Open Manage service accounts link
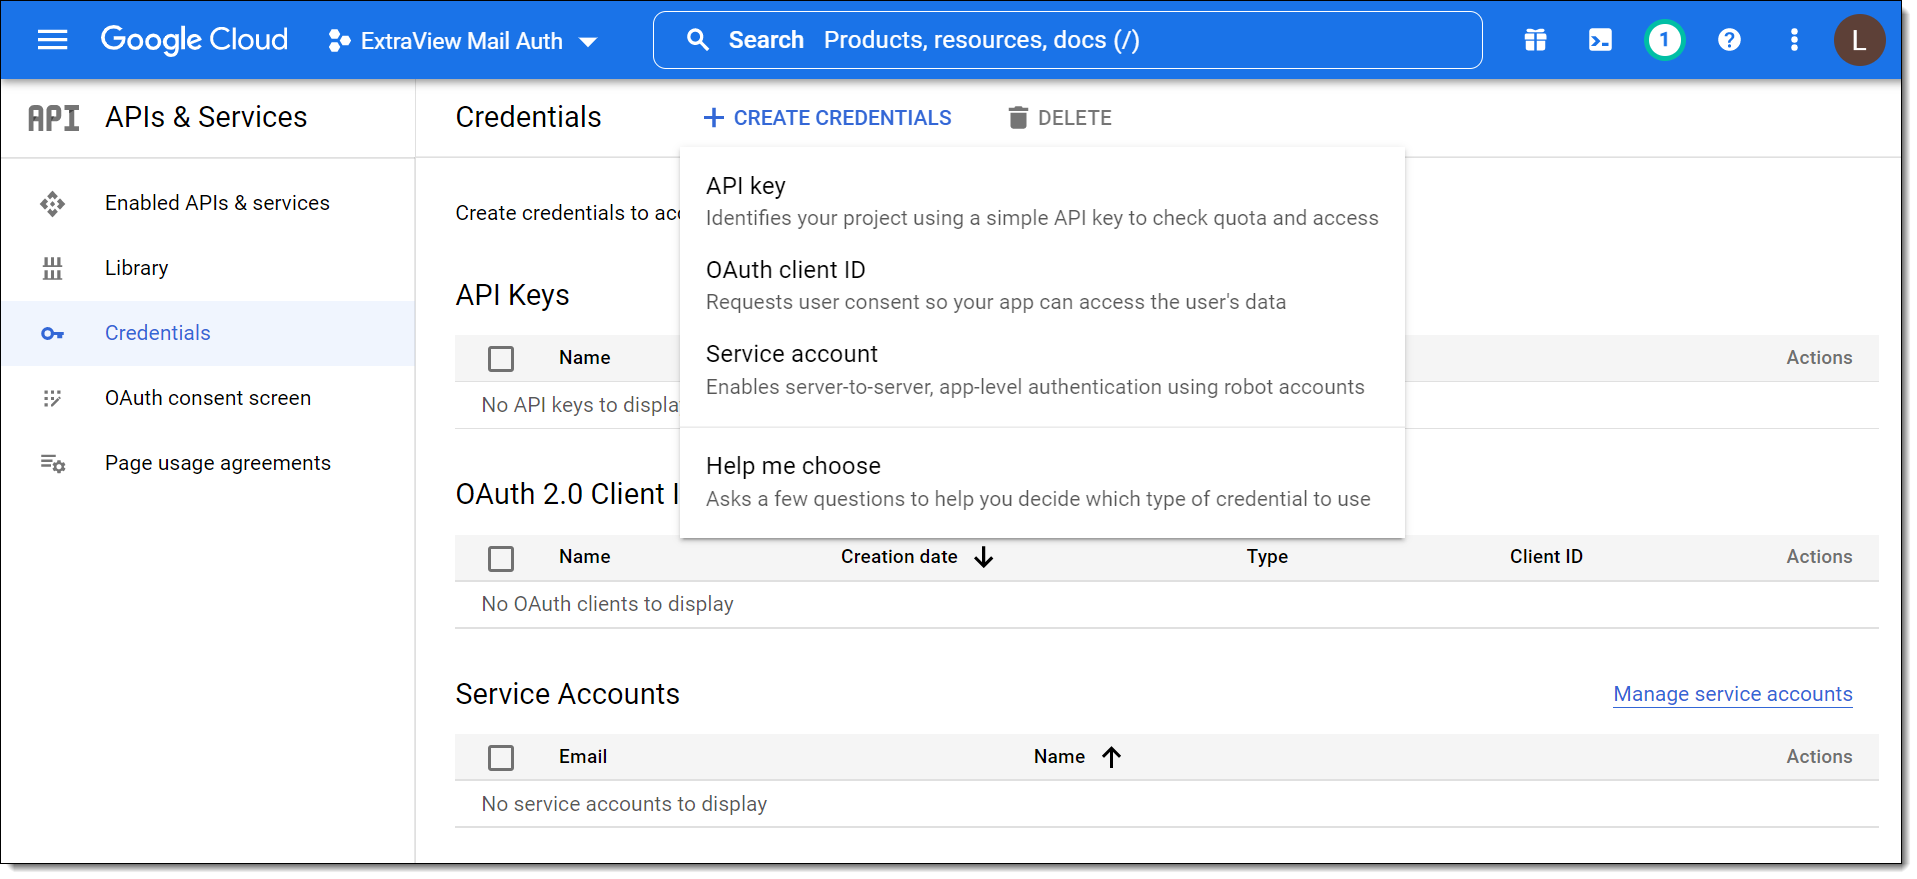1917x879 pixels. click(x=1733, y=694)
